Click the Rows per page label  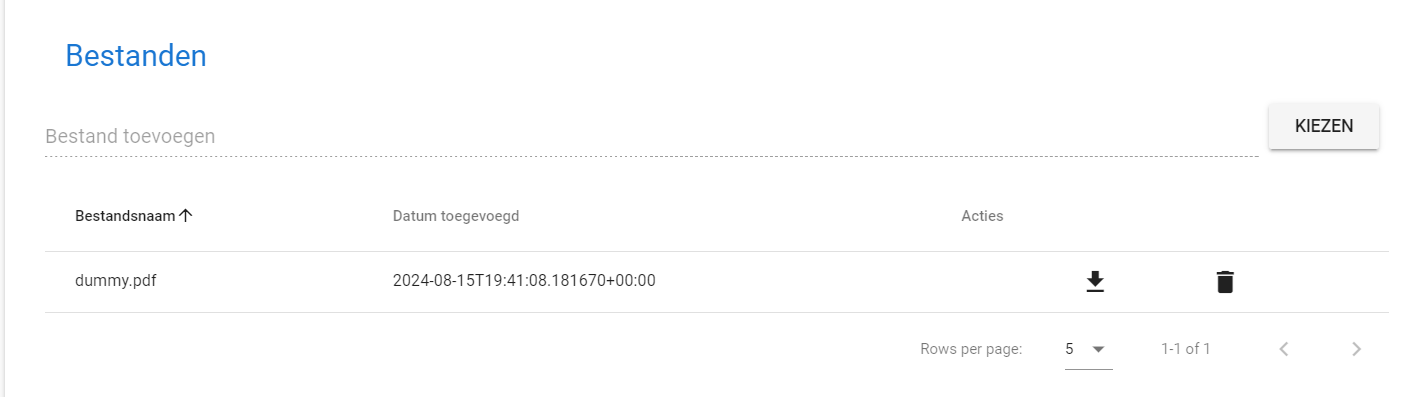[x=971, y=349]
